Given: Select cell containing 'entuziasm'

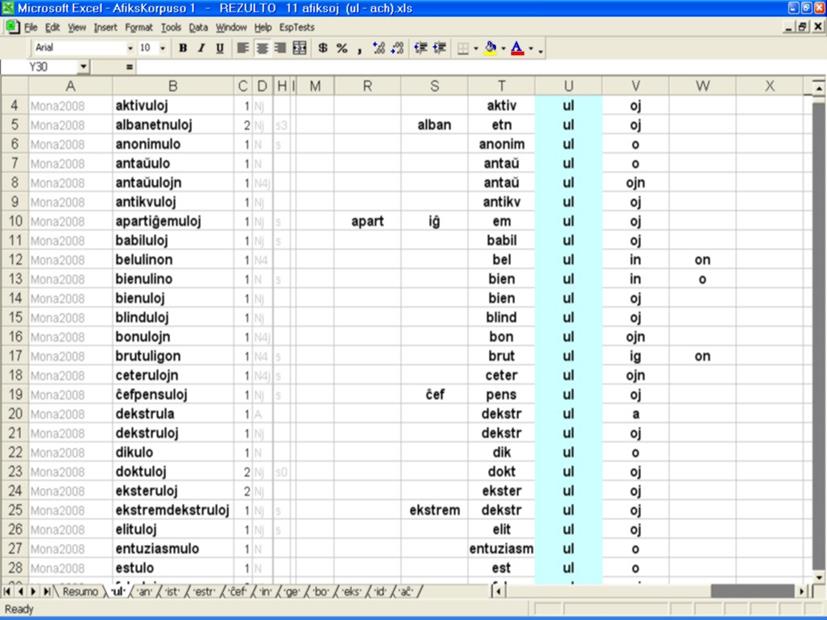Looking at the screenshot, I should (x=501, y=549).
